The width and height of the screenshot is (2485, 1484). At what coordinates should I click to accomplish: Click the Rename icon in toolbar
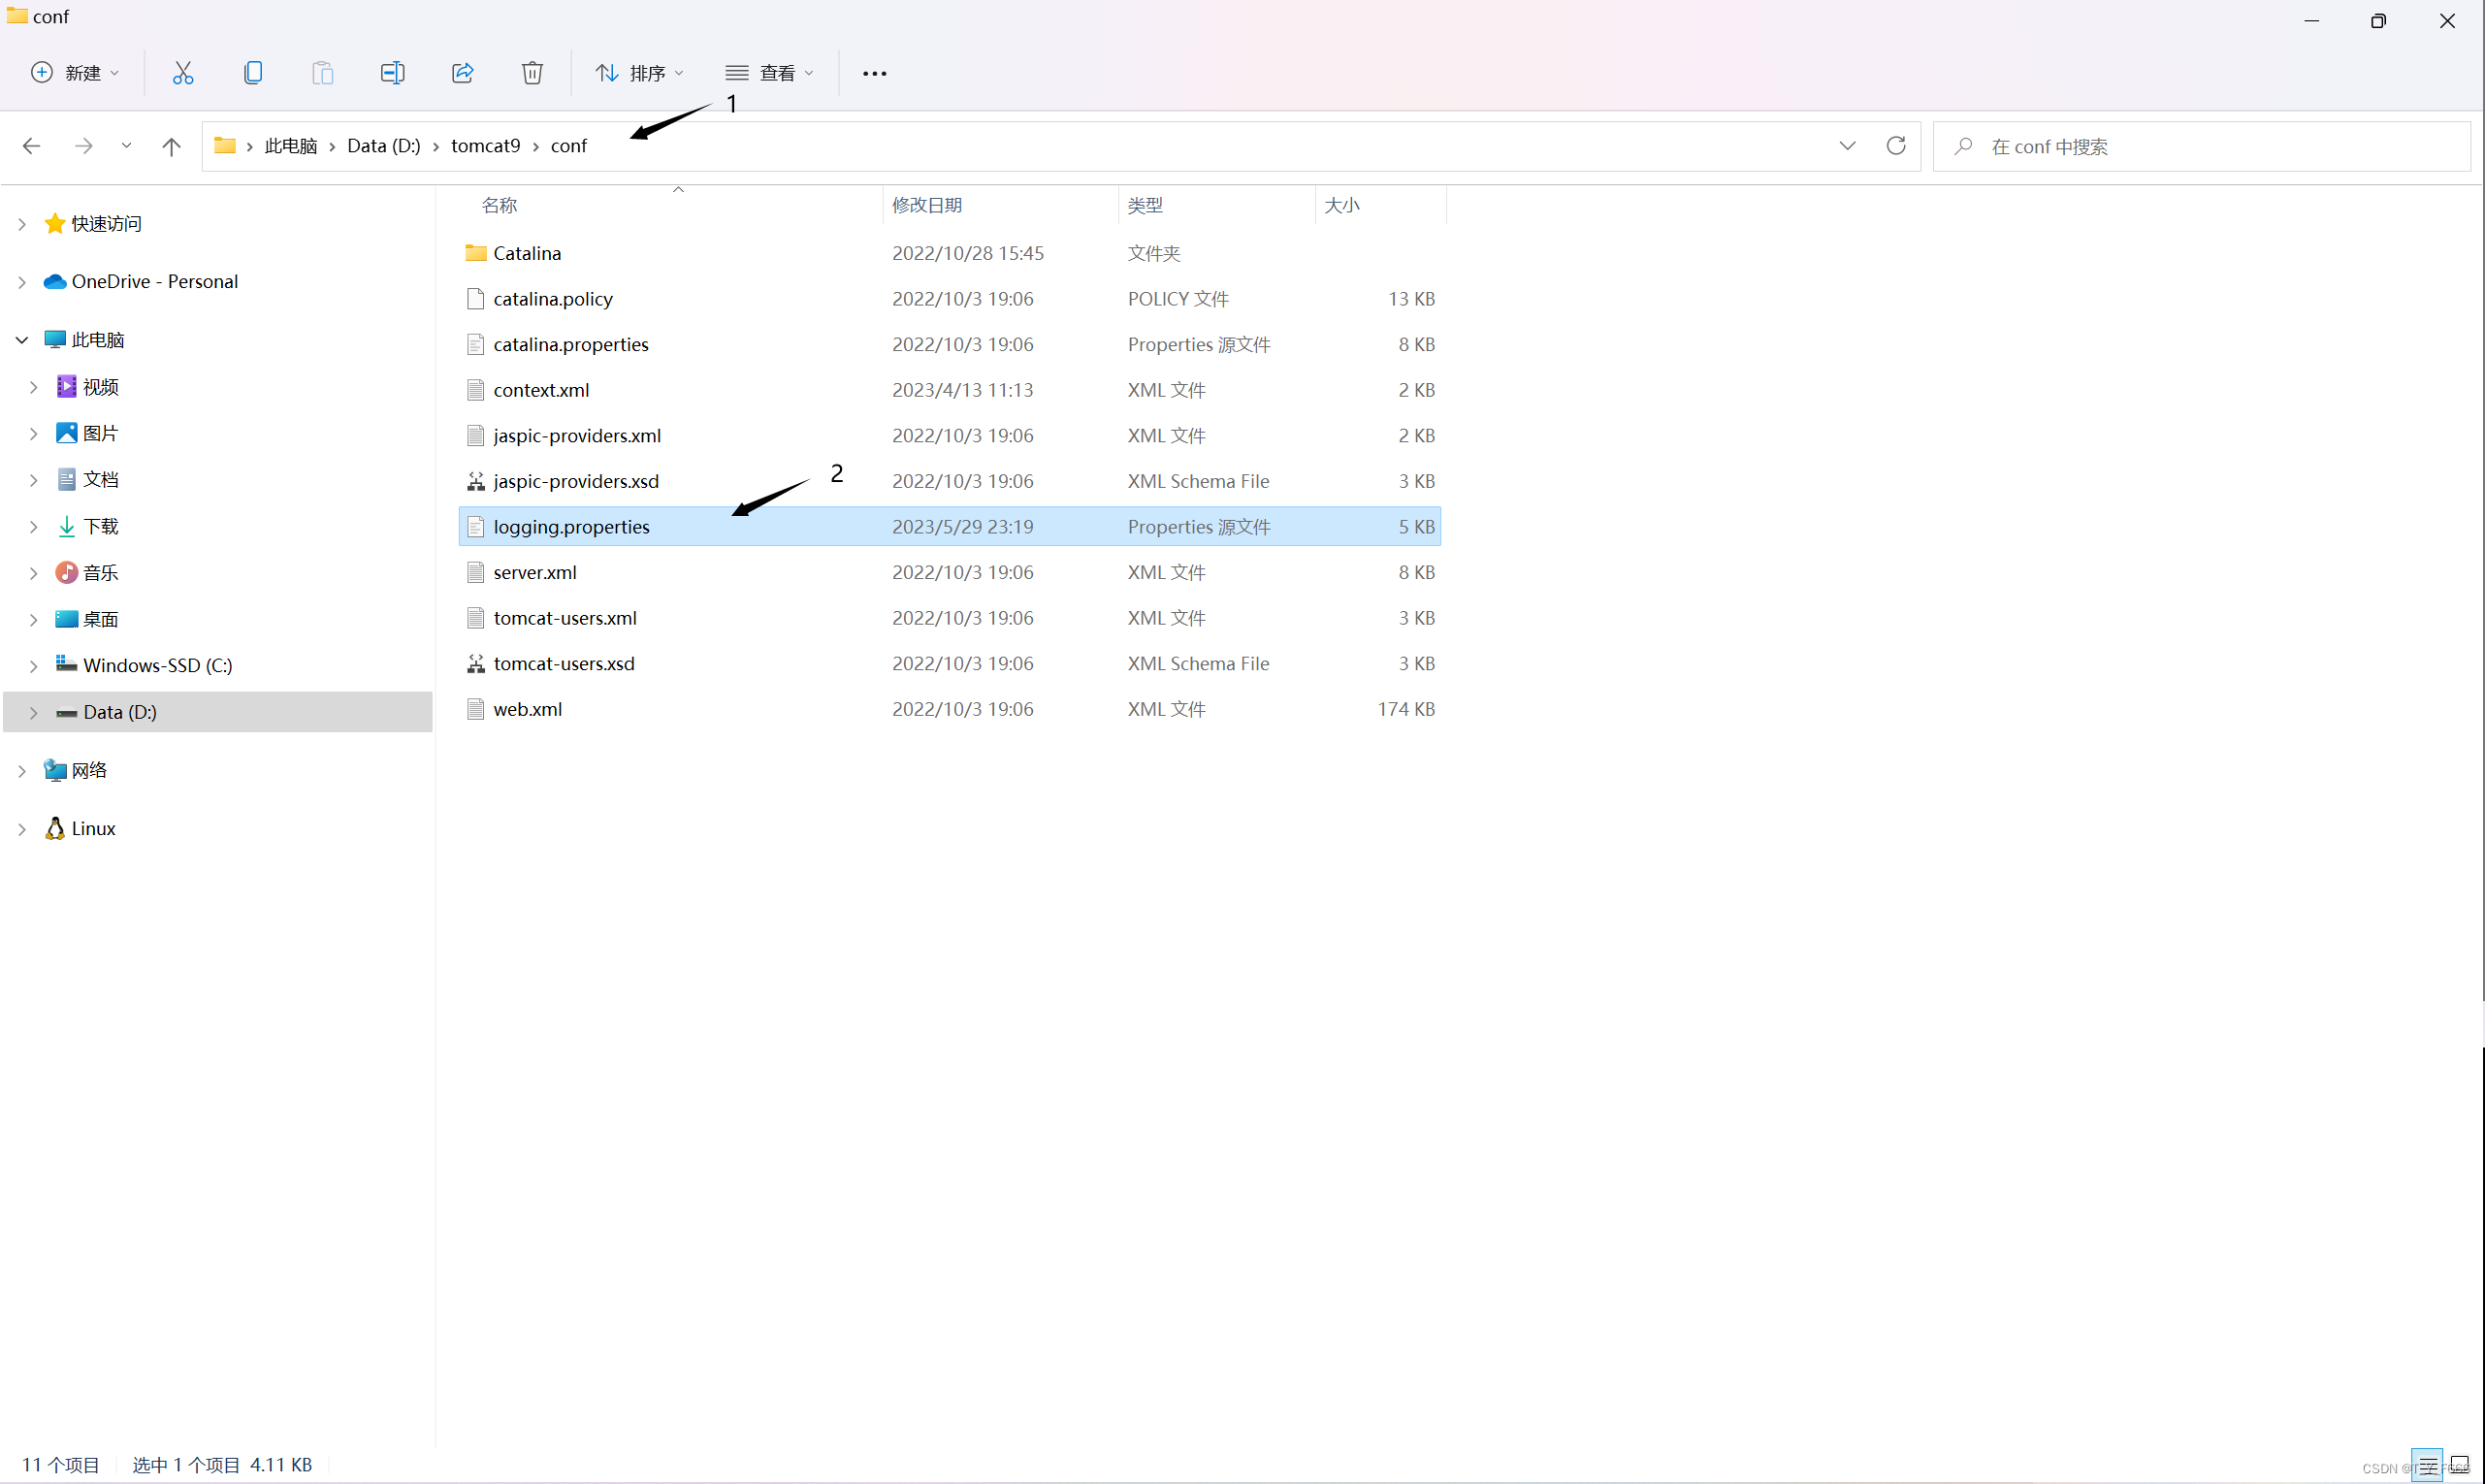point(393,73)
